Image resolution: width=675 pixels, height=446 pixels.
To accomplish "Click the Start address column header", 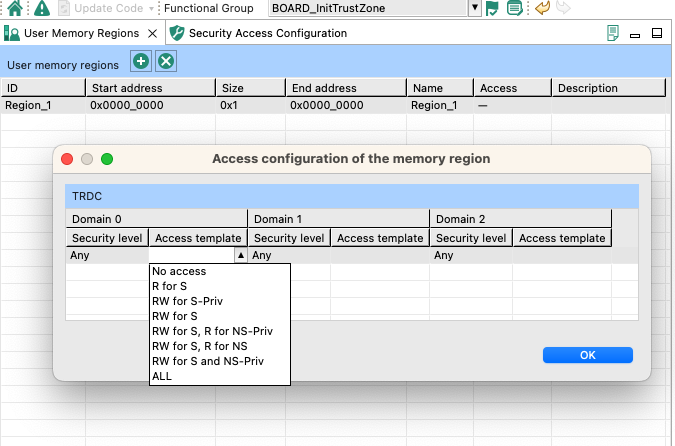I will click(150, 88).
